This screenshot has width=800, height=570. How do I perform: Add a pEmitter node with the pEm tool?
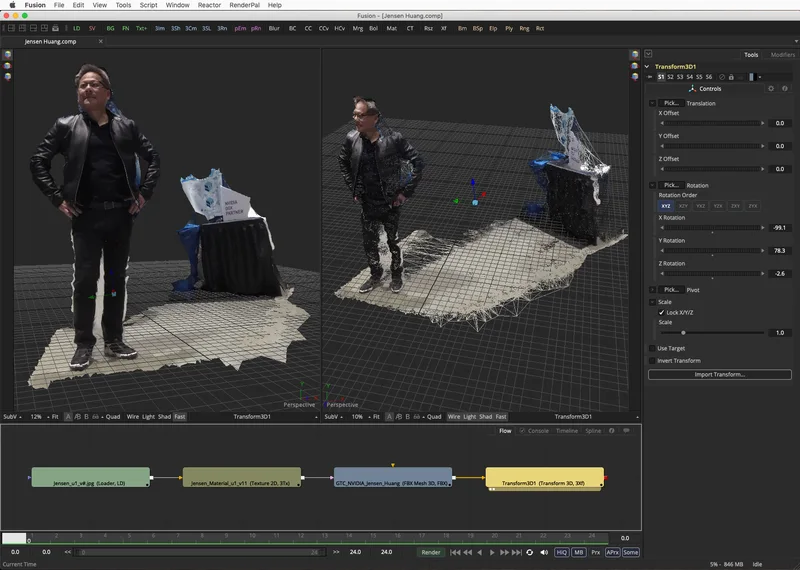[240, 29]
